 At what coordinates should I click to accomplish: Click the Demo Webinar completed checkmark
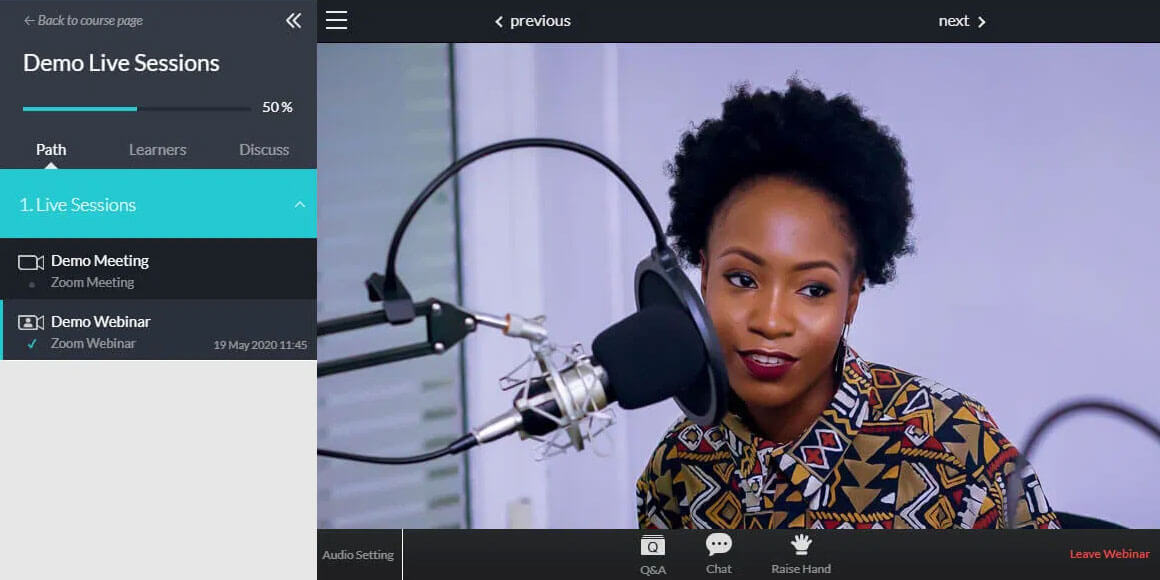click(x=32, y=344)
